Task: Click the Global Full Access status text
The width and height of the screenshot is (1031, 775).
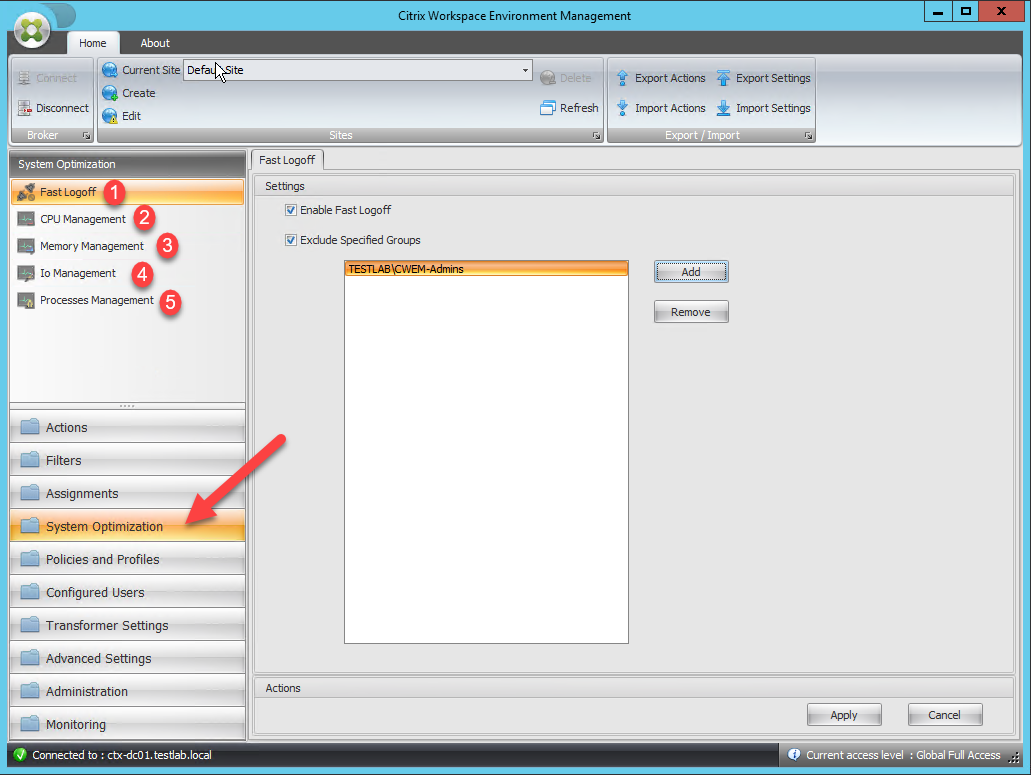Action: [958, 755]
